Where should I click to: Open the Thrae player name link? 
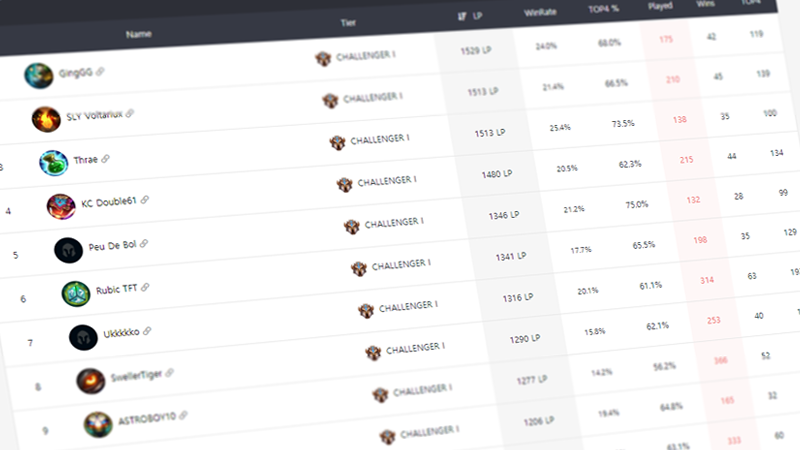(x=86, y=160)
